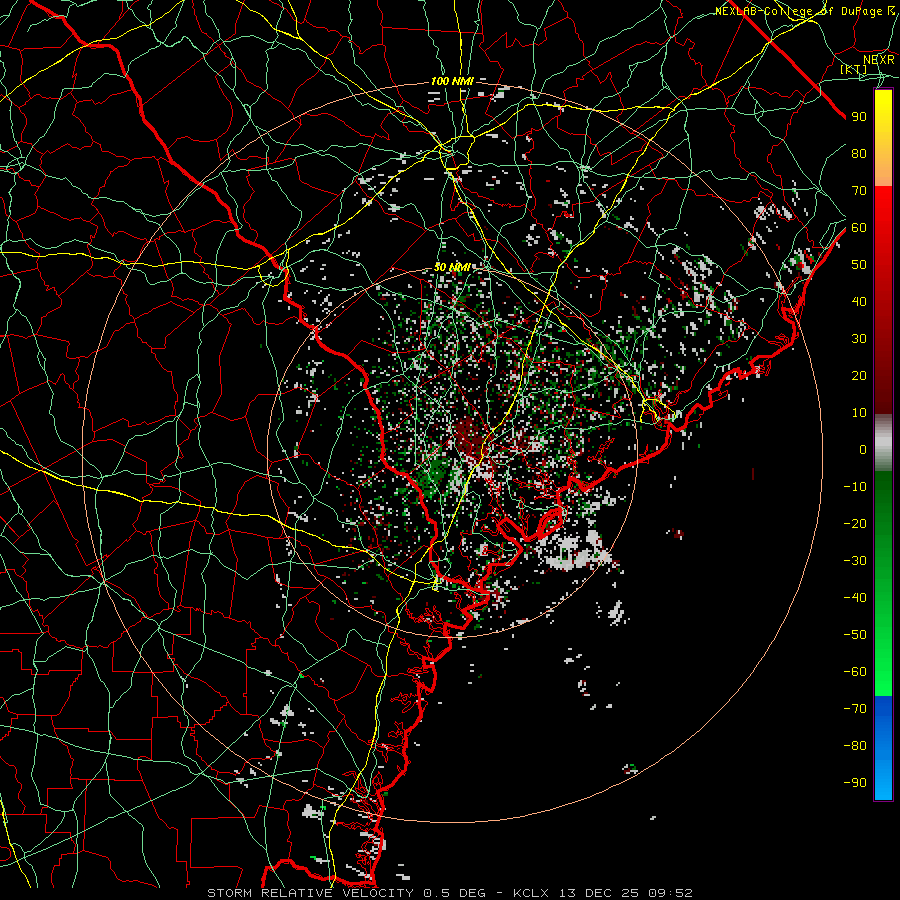Click the -20 scale label
This screenshot has width=900, height=900.
pyautogui.click(x=855, y=524)
